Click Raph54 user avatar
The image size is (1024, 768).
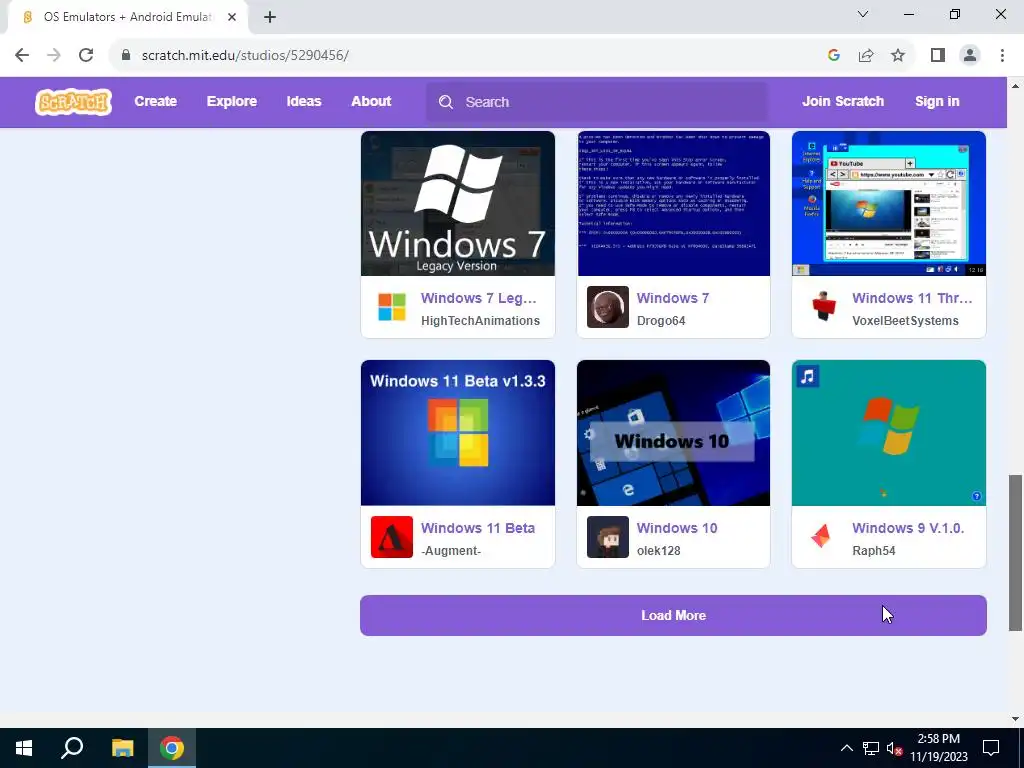[823, 537]
